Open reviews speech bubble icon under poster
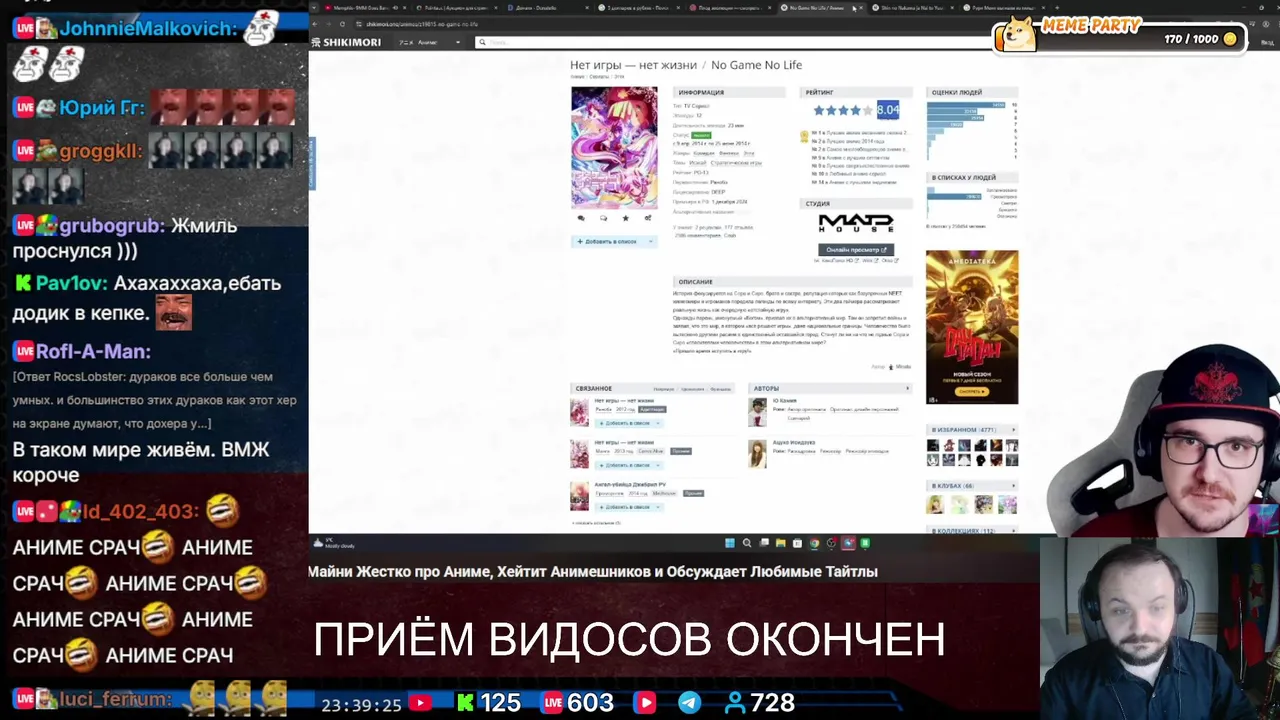 (x=603, y=218)
